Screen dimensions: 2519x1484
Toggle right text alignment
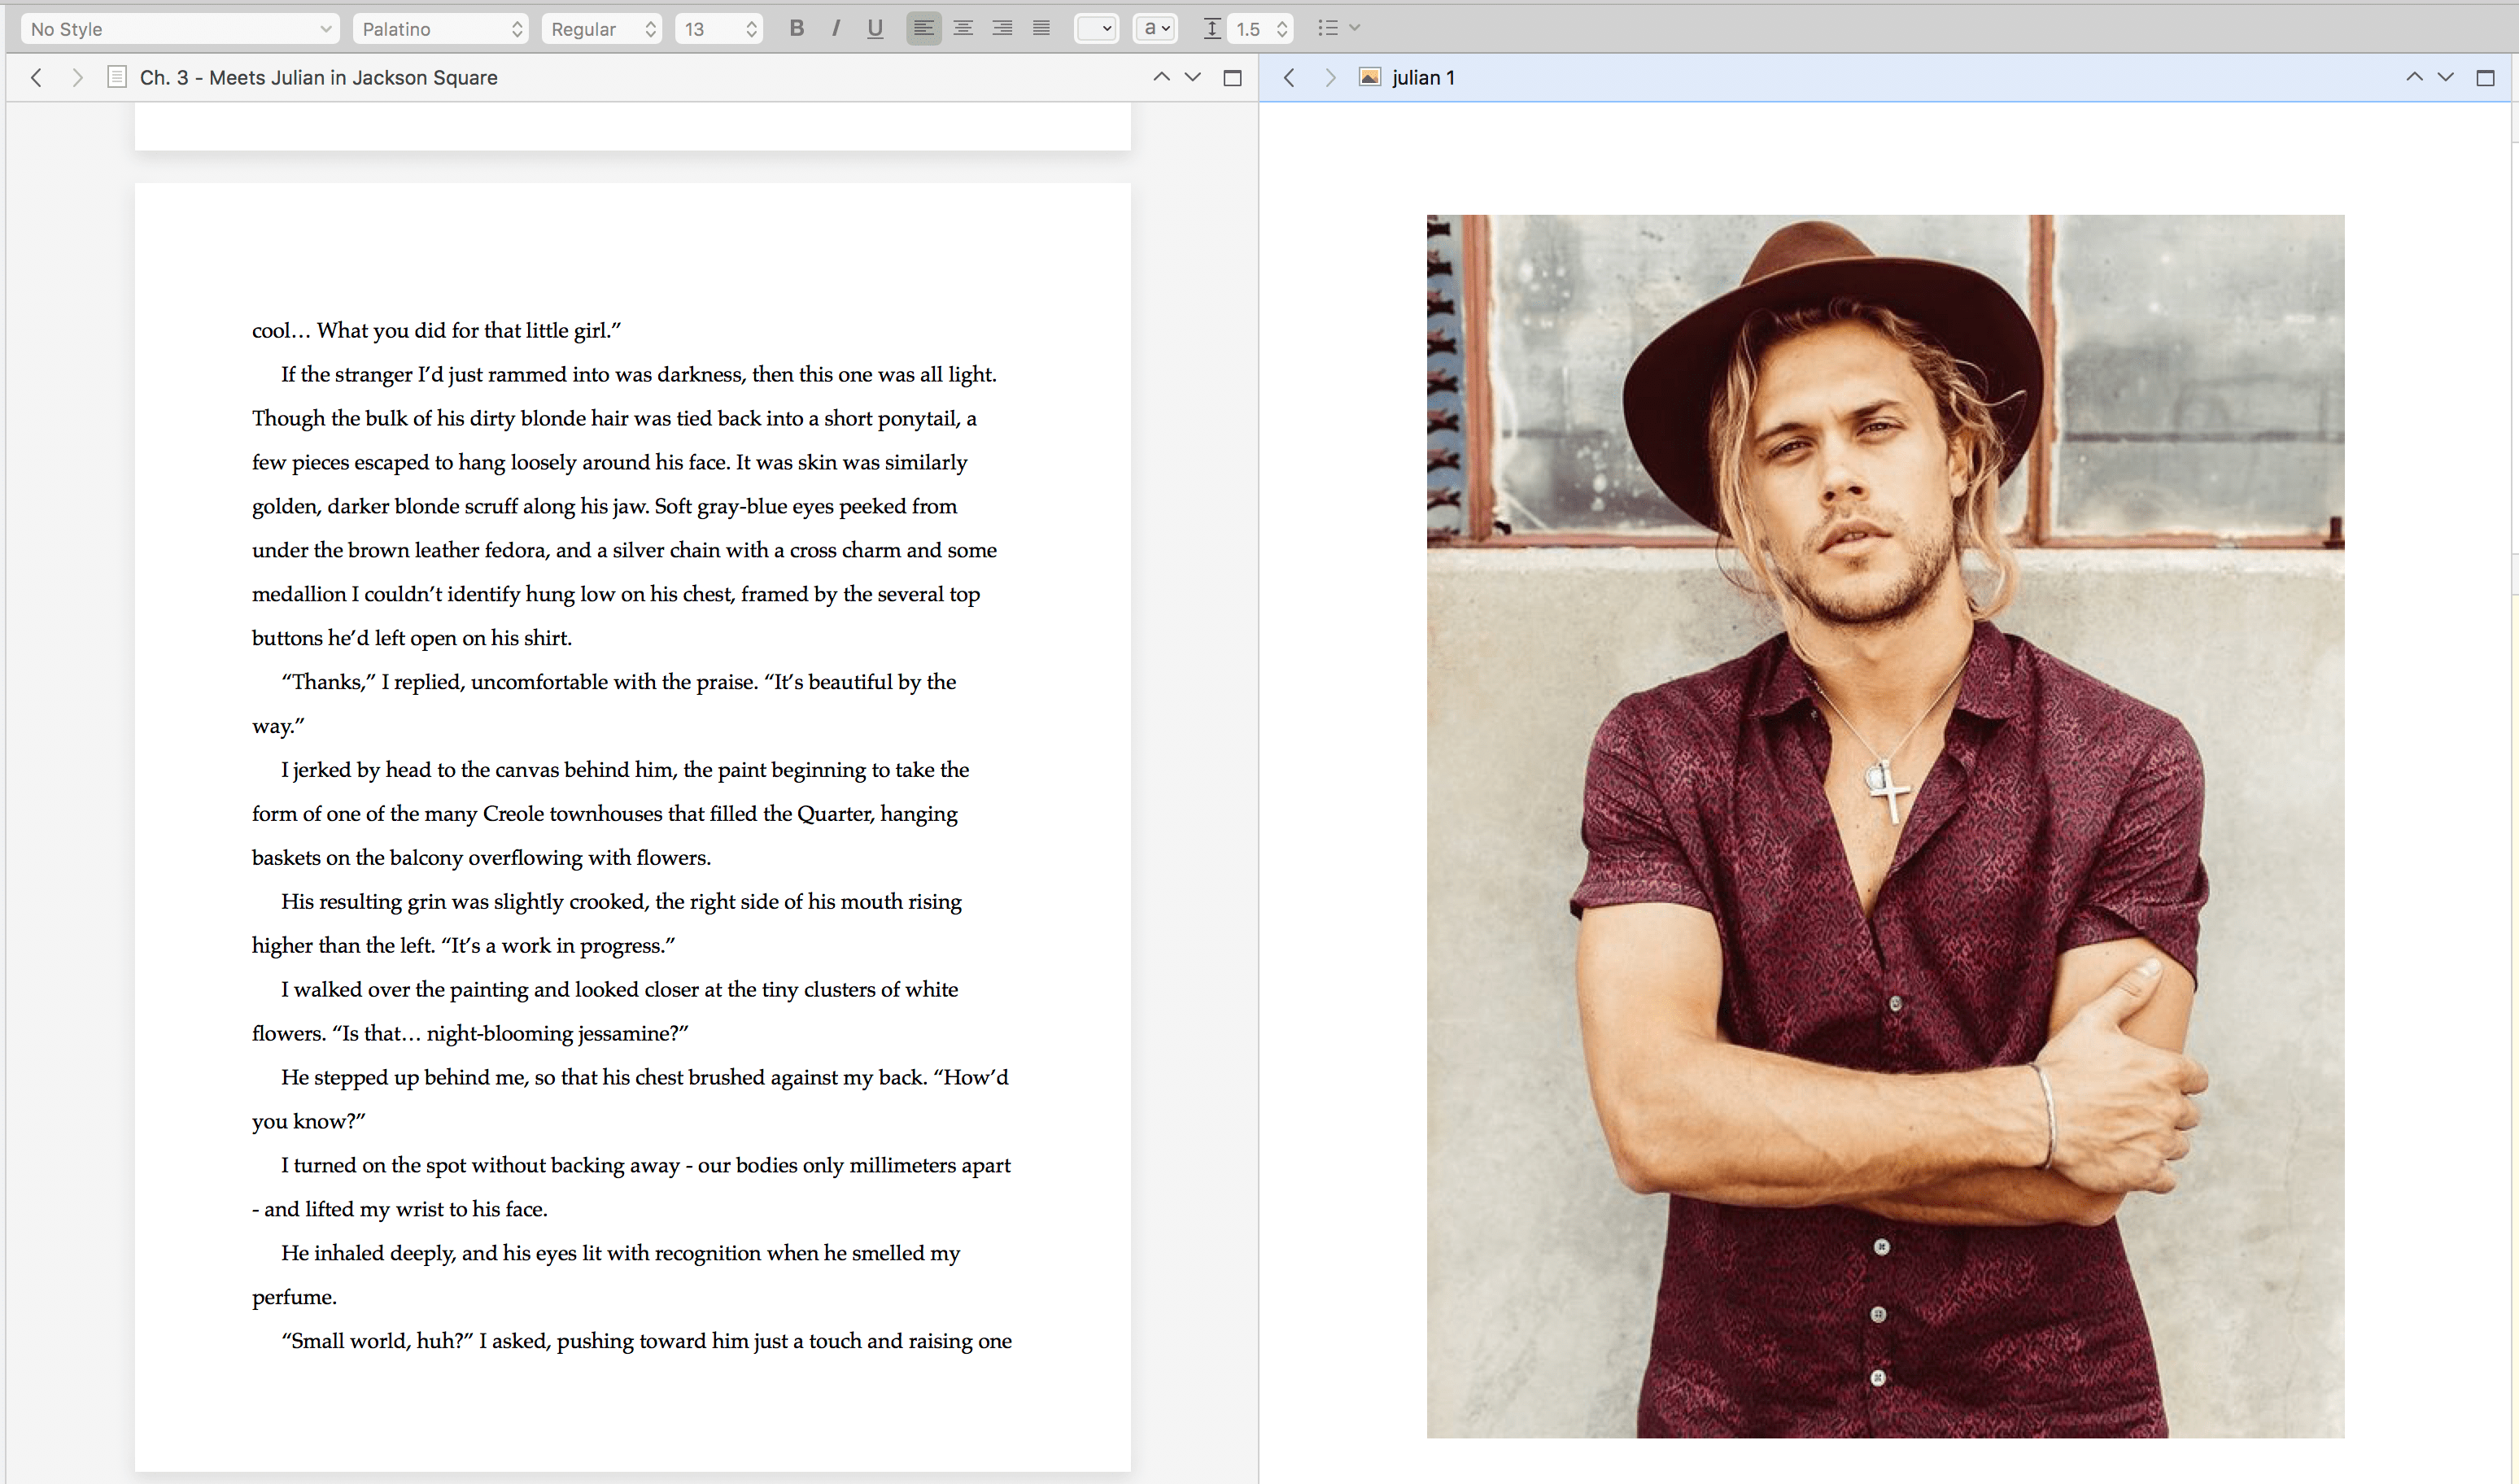[x=1001, y=28]
